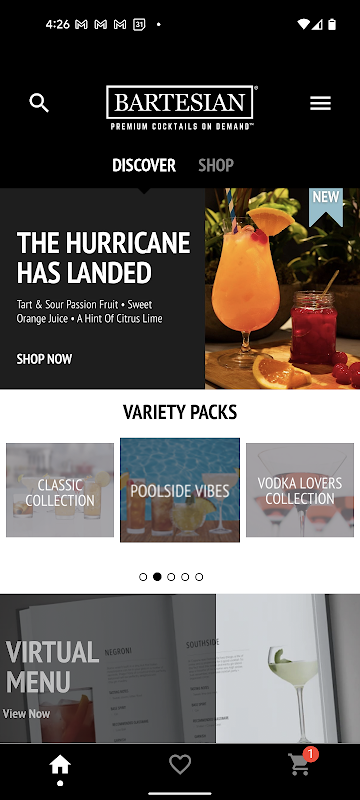
Task: Tap the NEW ribbon badge
Action: 326,207
